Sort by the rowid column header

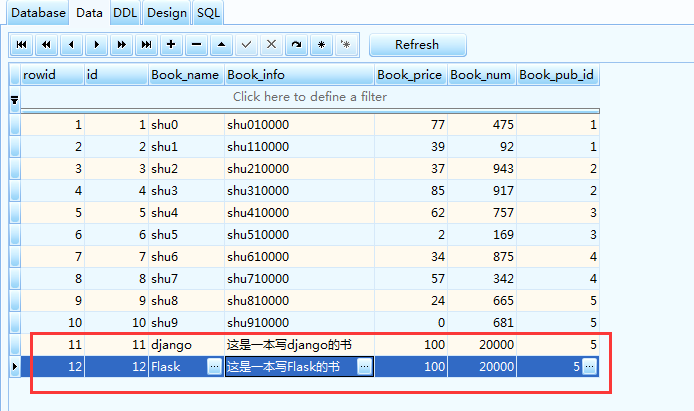click(x=53, y=75)
